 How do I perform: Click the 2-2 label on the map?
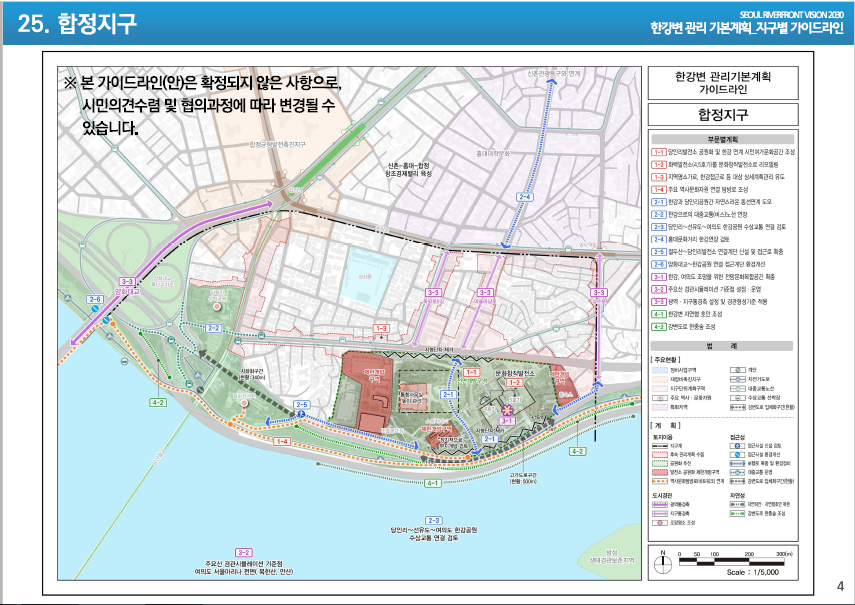tap(213, 328)
